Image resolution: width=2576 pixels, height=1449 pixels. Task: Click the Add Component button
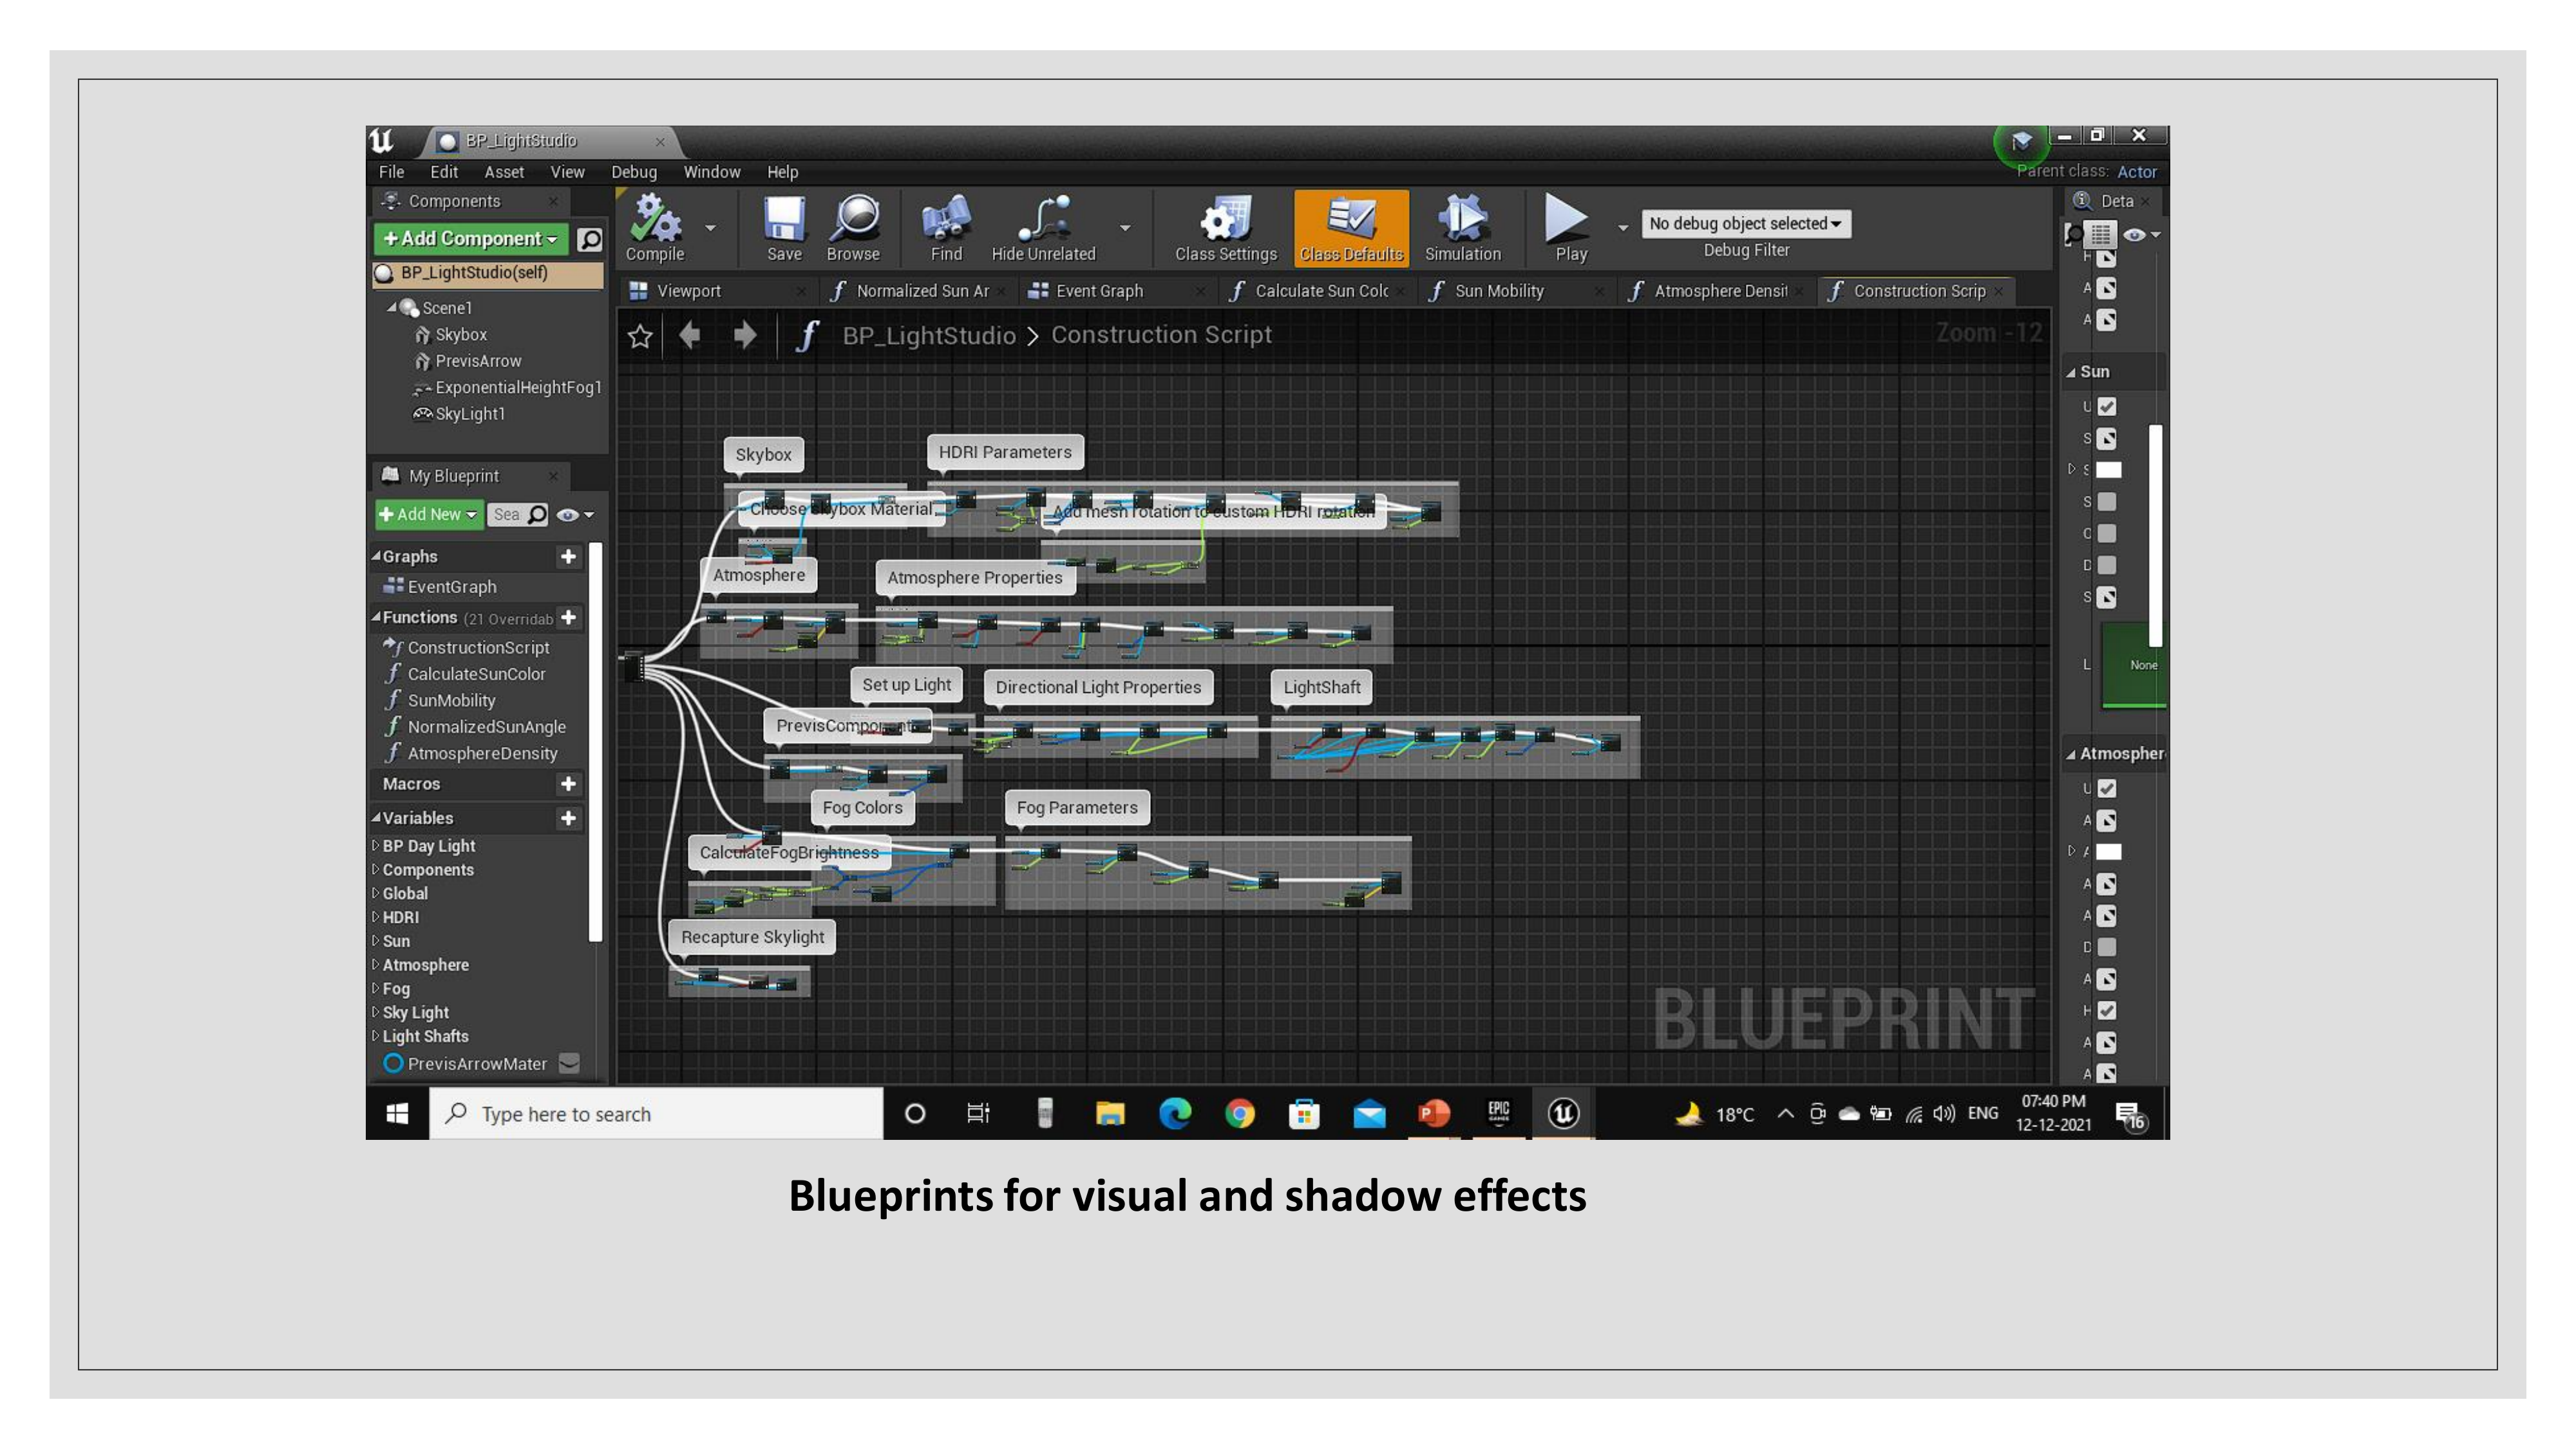470,239
